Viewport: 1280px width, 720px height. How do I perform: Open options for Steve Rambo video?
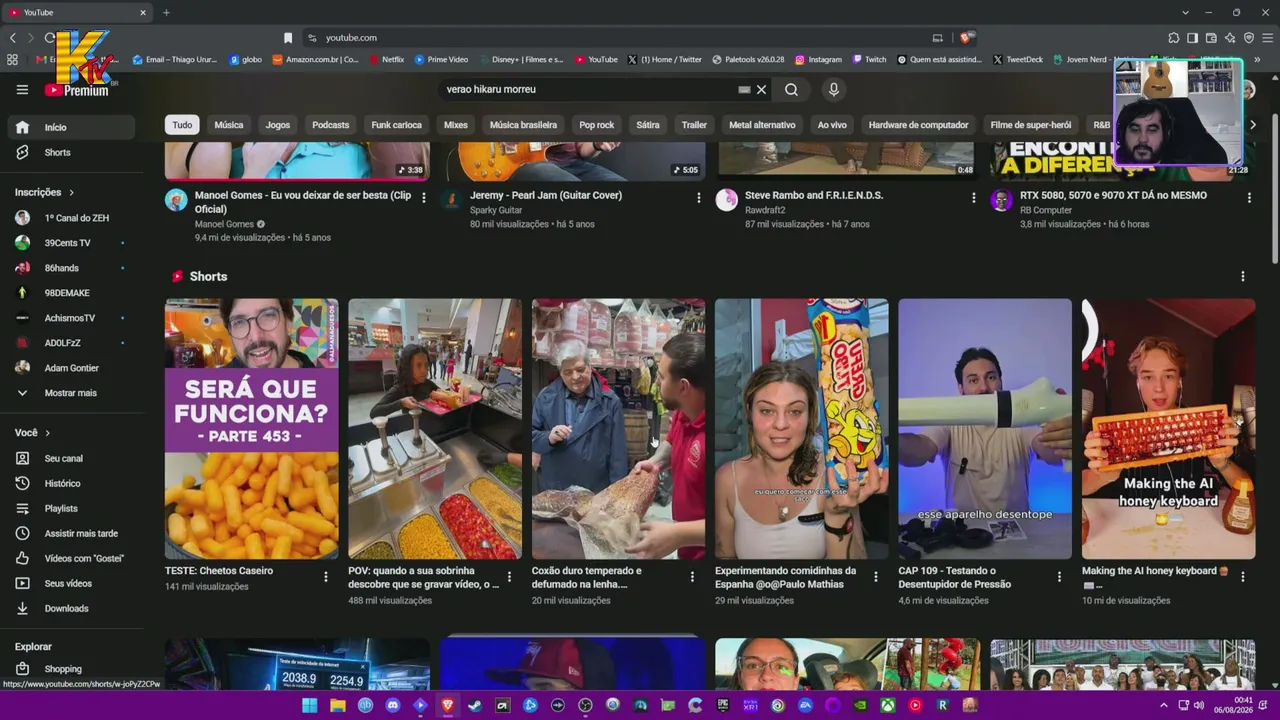point(974,198)
